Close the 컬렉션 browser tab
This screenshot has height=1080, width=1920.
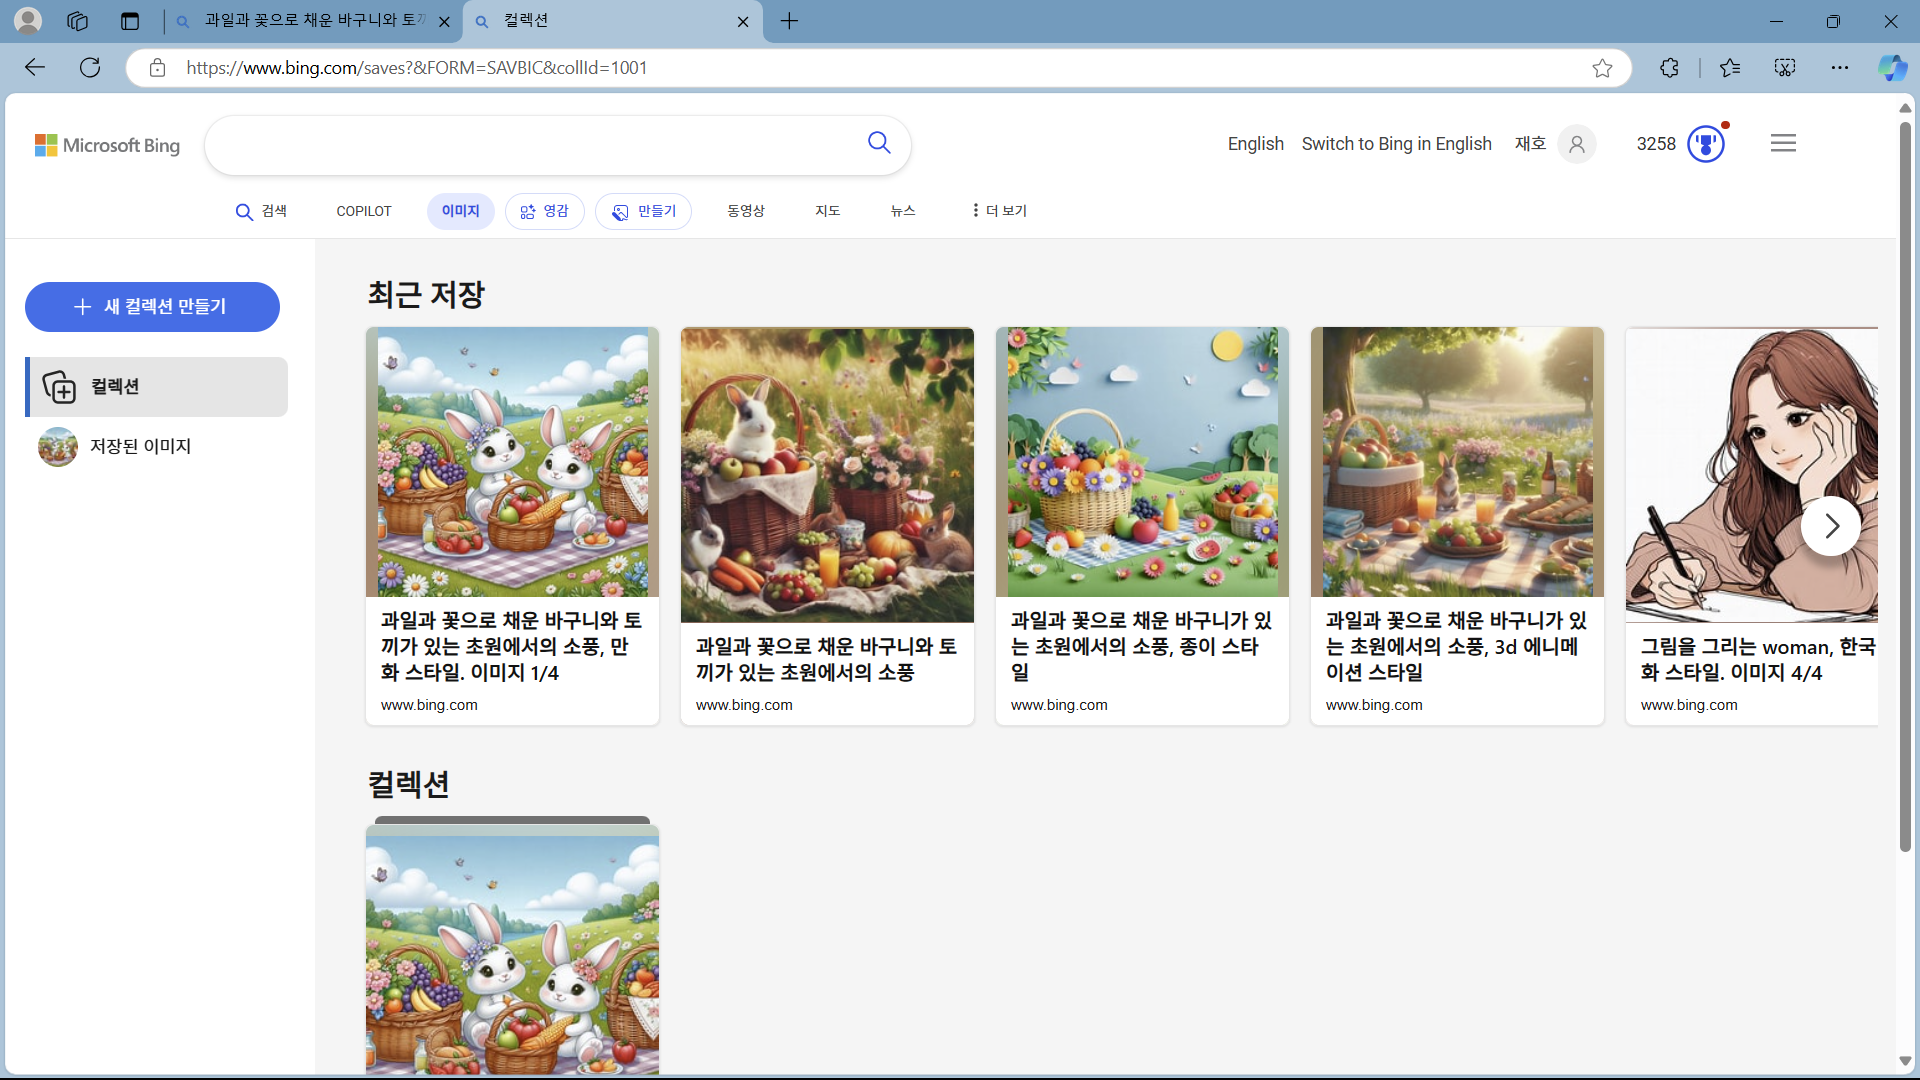tap(743, 21)
